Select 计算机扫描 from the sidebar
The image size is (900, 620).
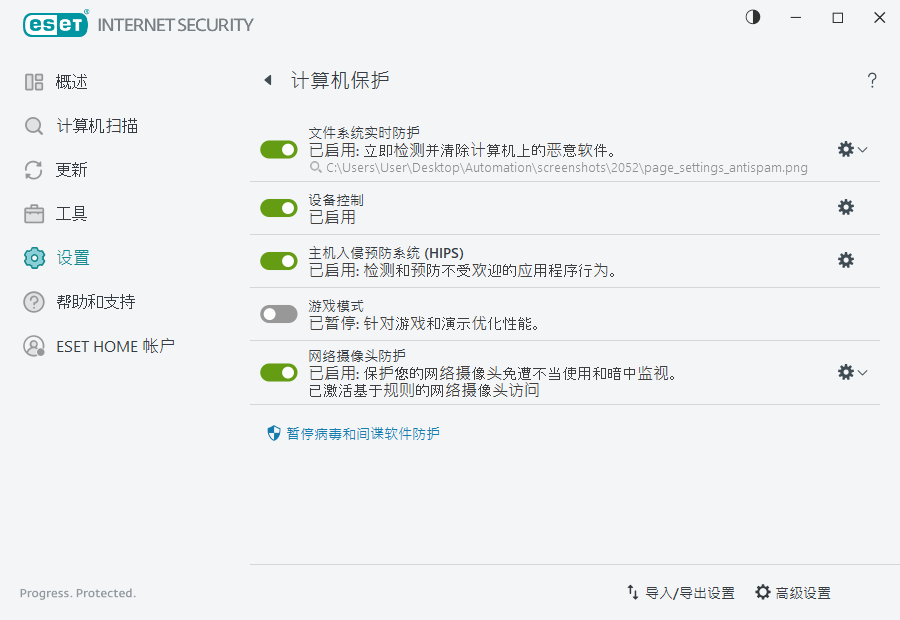84,125
